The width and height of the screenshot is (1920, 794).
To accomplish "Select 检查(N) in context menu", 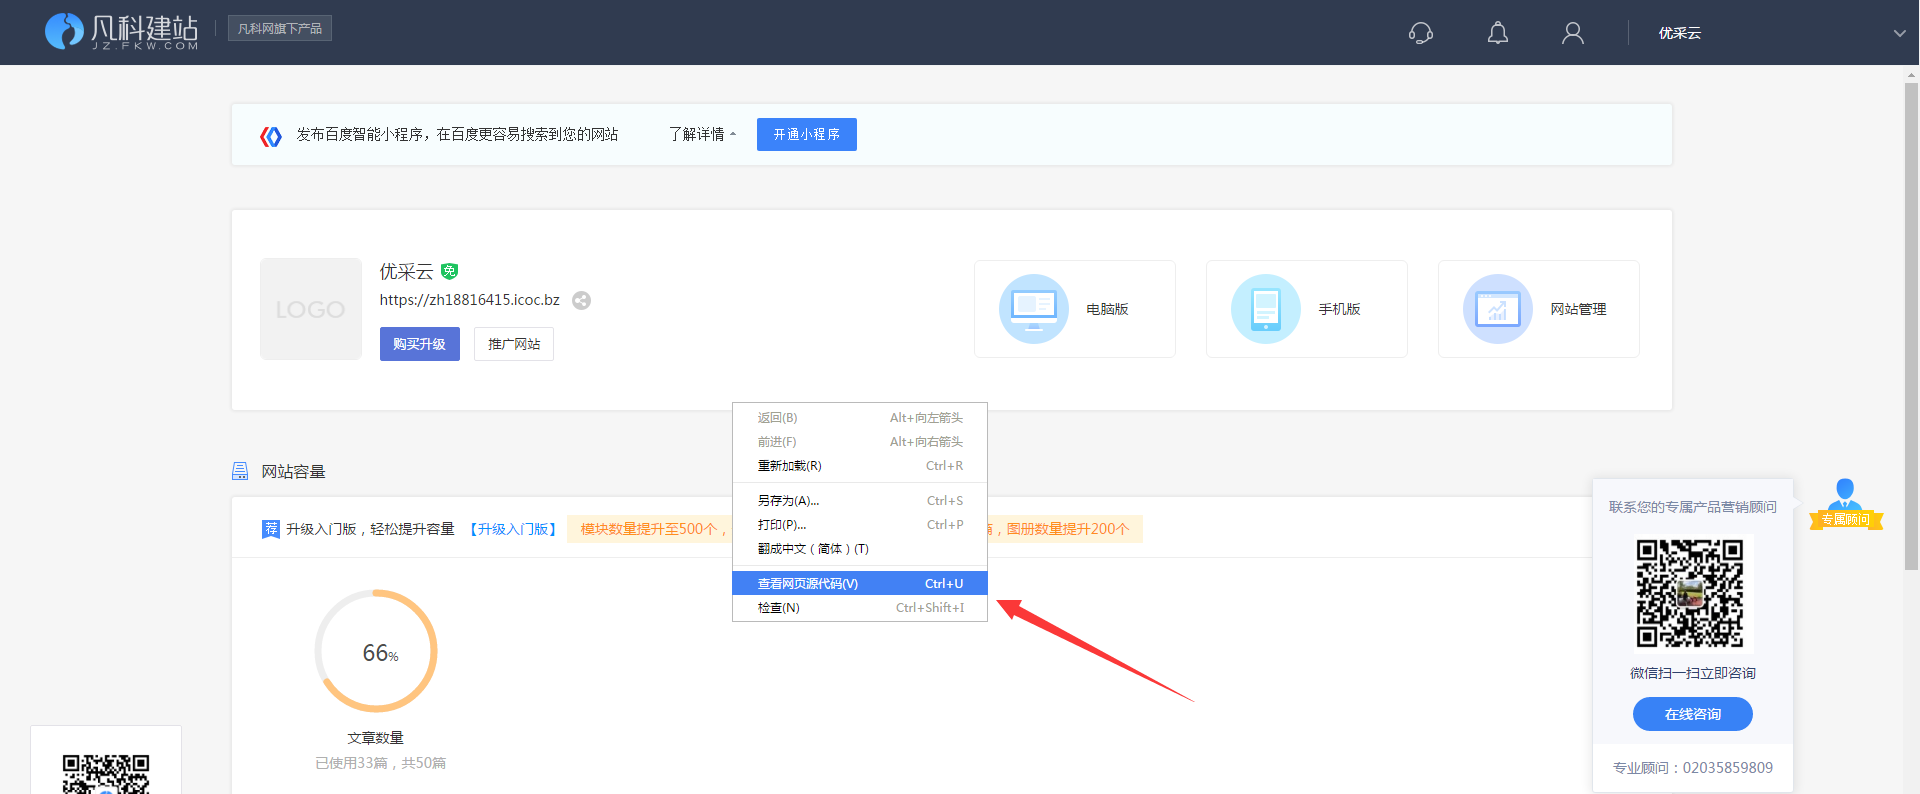I will click(x=860, y=608).
